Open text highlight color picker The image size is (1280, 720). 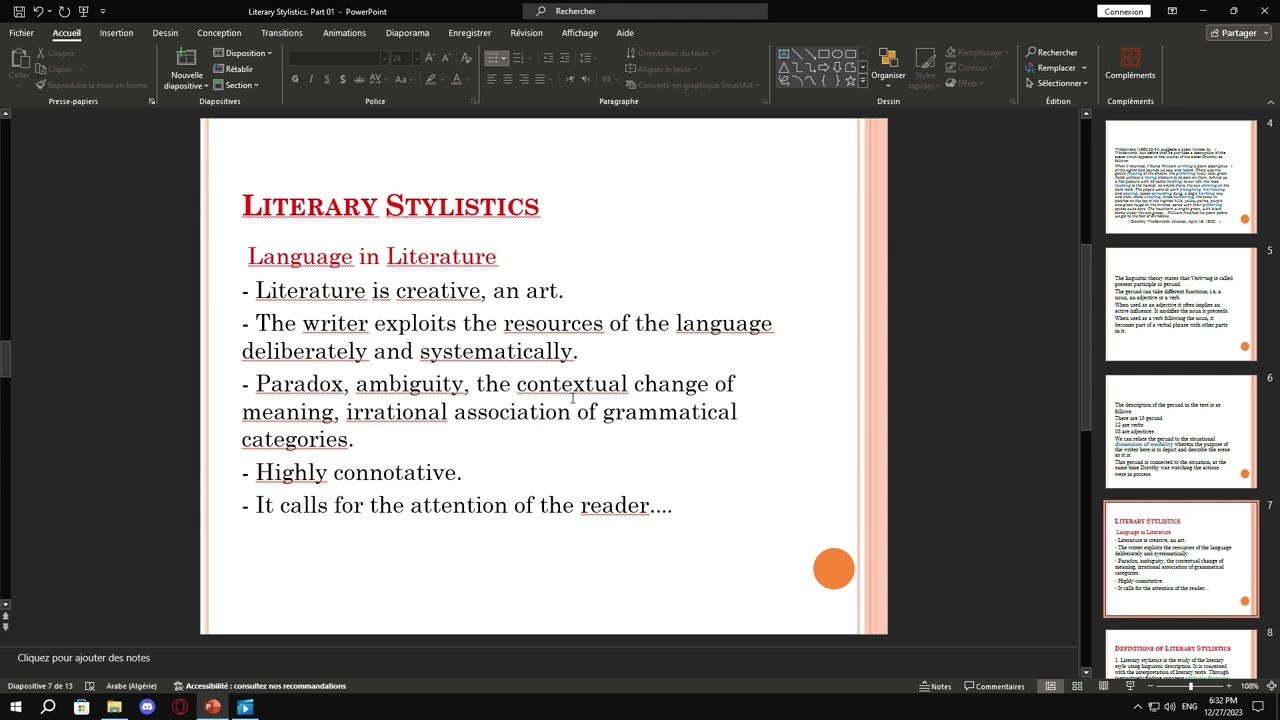pos(431,79)
